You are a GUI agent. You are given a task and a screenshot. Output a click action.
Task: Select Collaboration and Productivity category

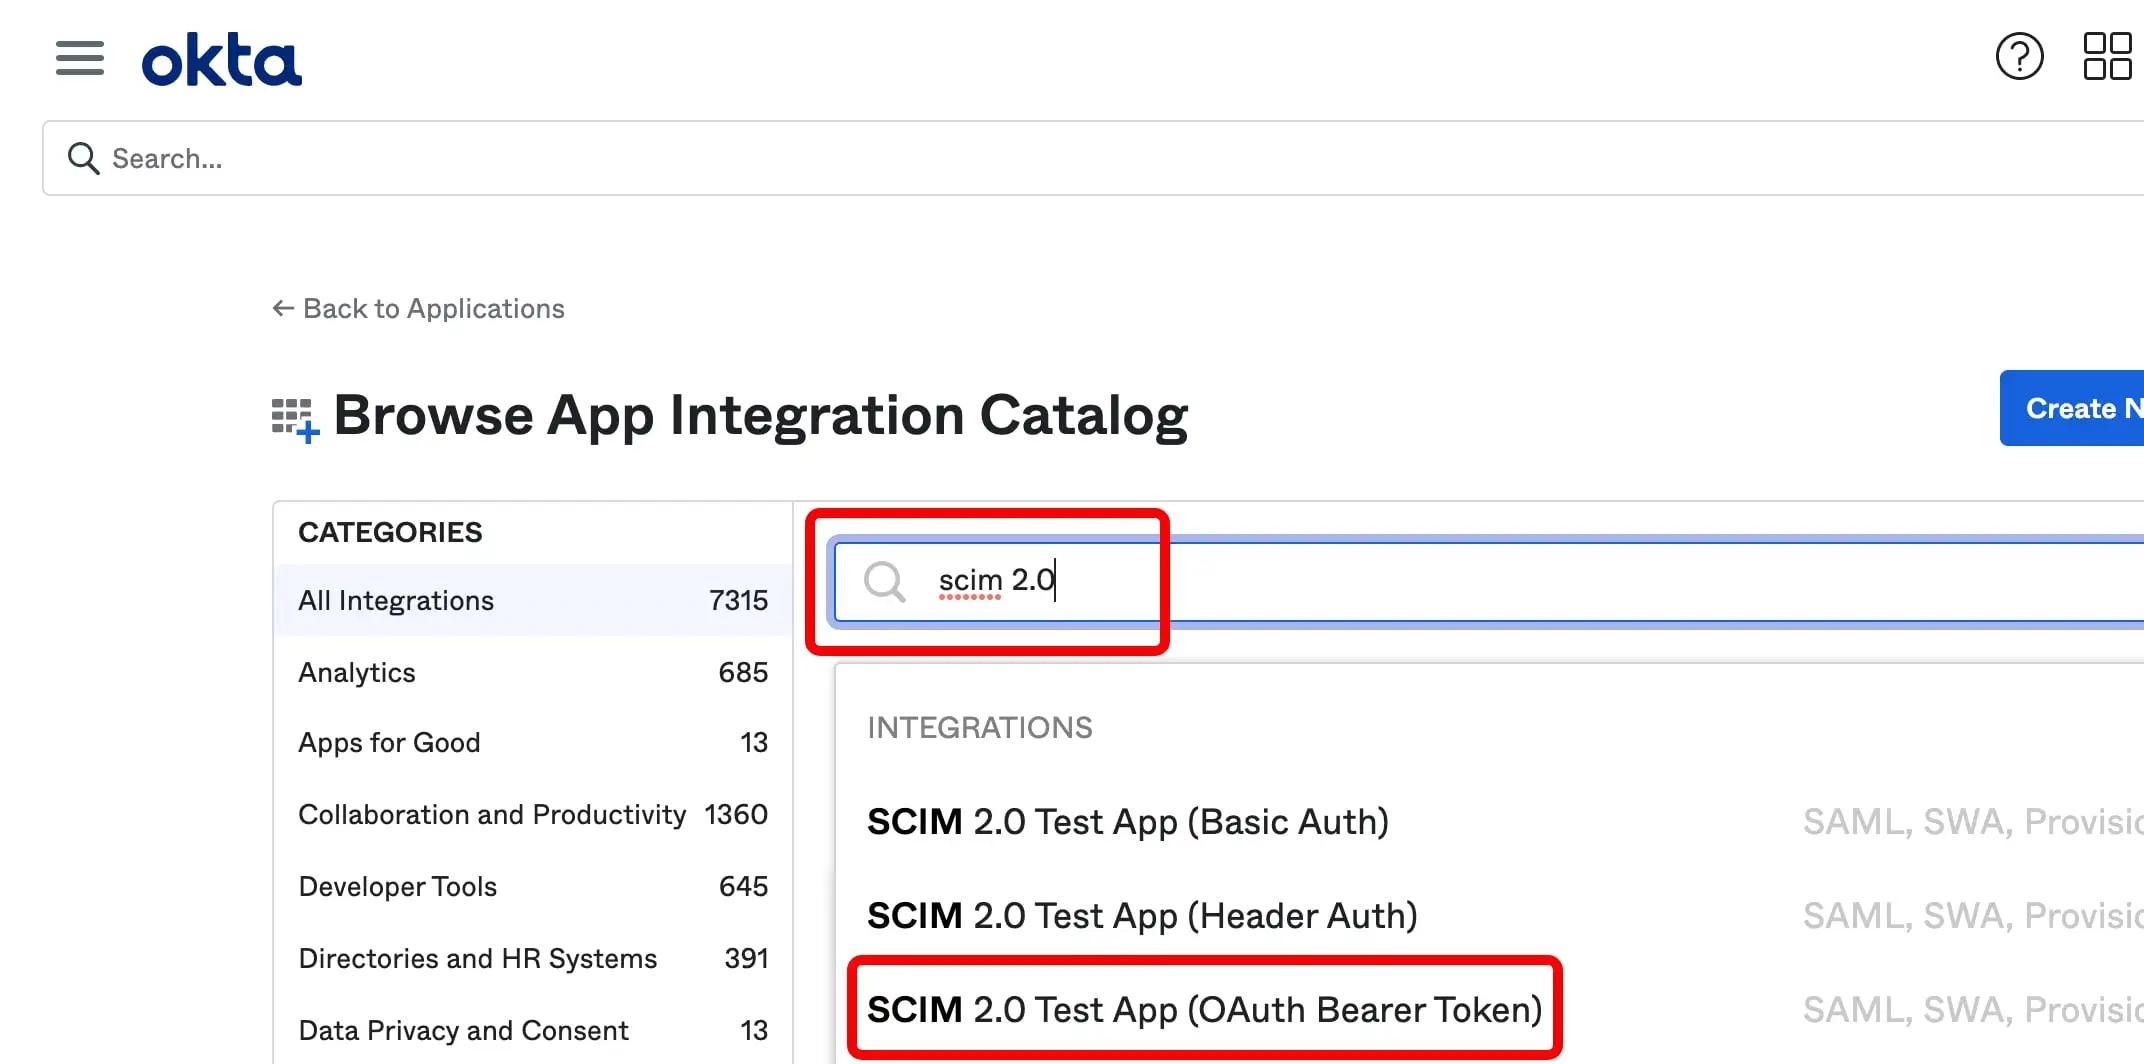click(533, 814)
